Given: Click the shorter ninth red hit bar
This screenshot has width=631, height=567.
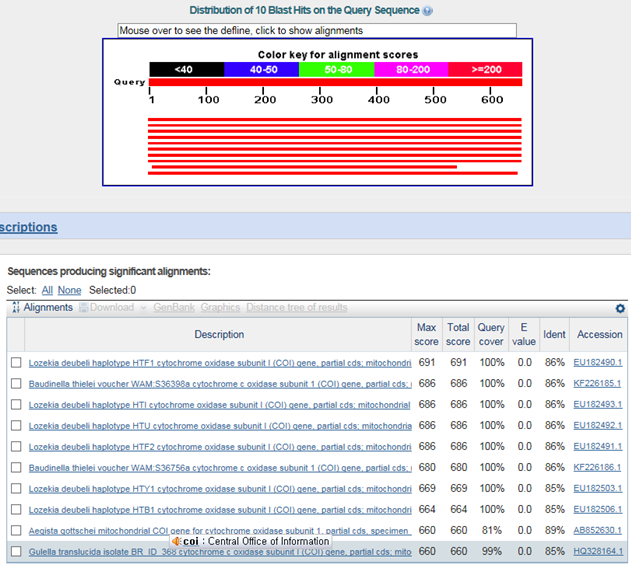Looking at the screenshot, I should tap(304, 167).
